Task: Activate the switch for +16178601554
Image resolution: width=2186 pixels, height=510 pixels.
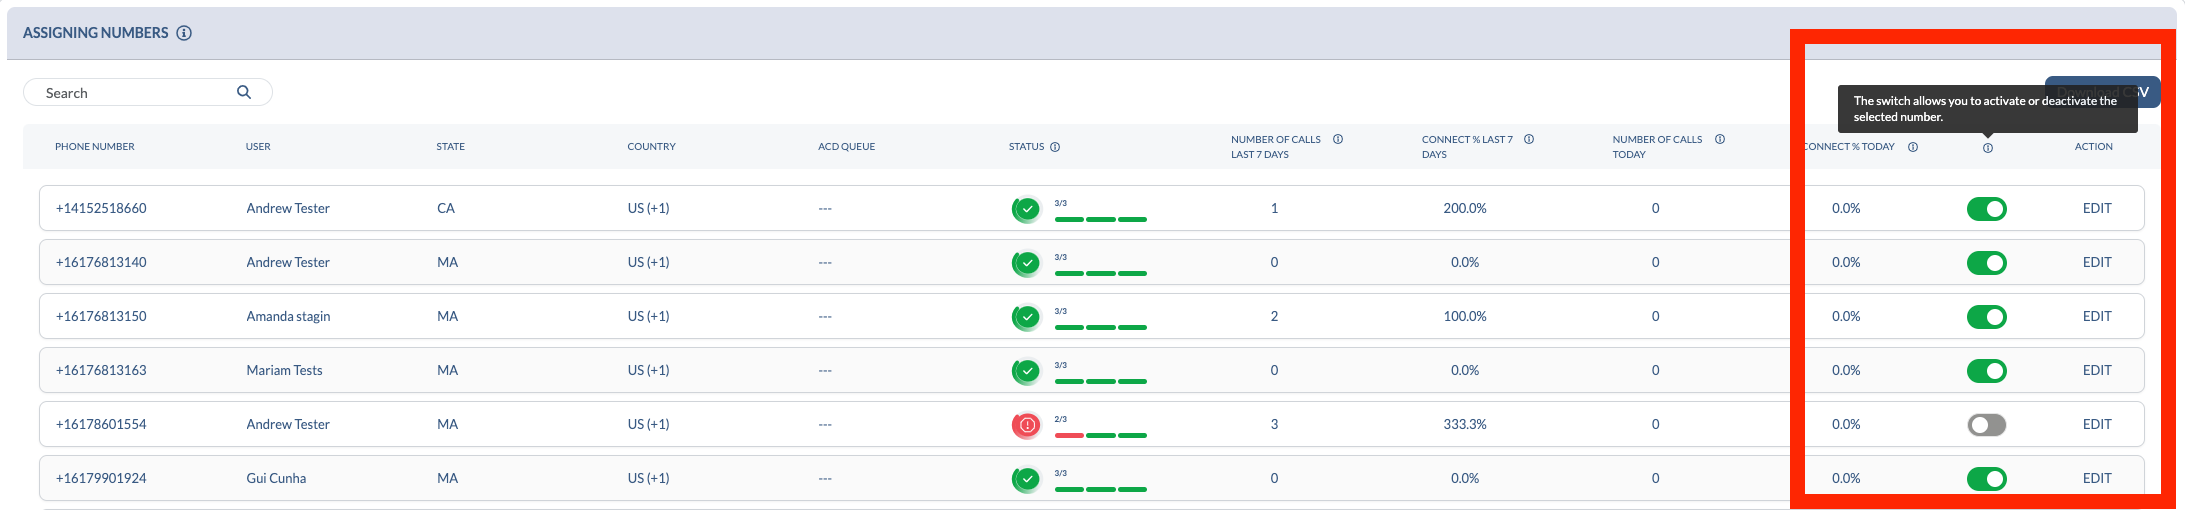Action: (x=1987, y=425)
